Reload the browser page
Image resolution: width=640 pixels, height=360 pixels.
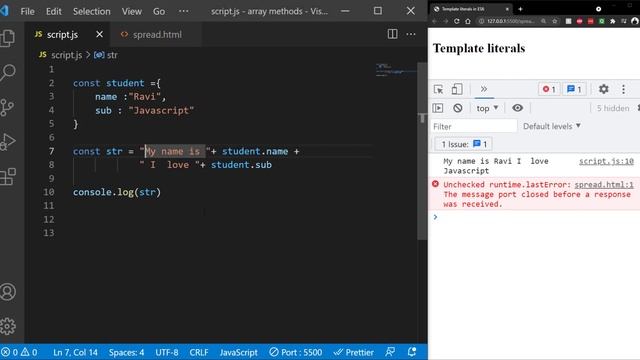coord(456,21)
